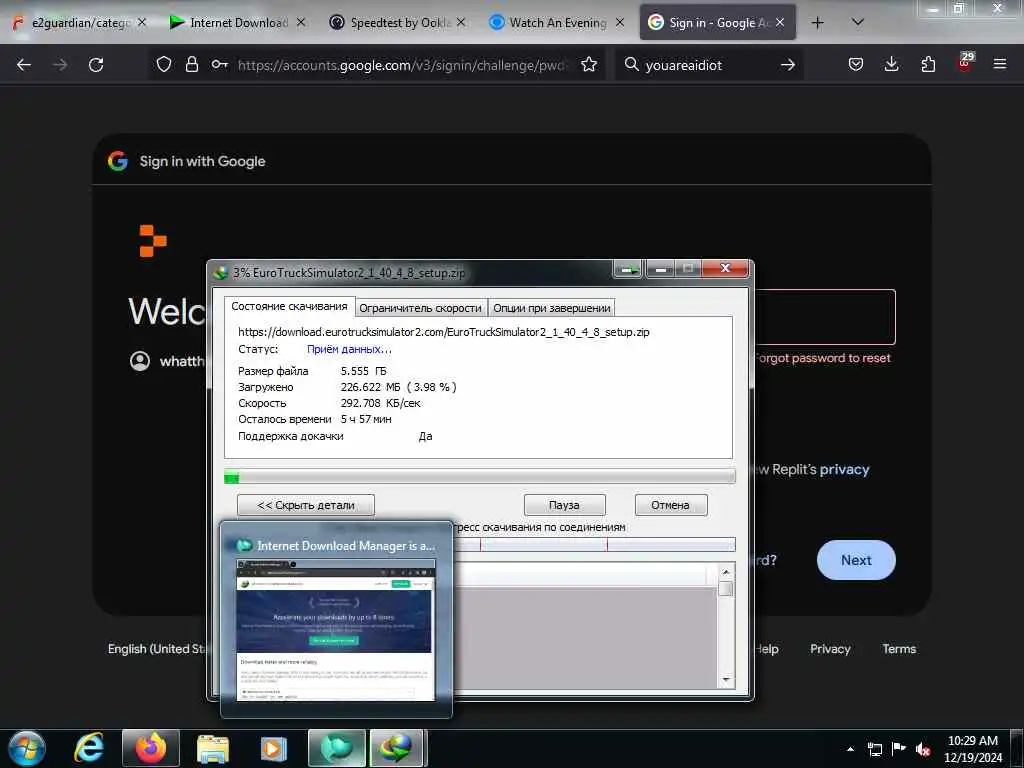
Task: Show hidden system tray icons
Action: 850,749
